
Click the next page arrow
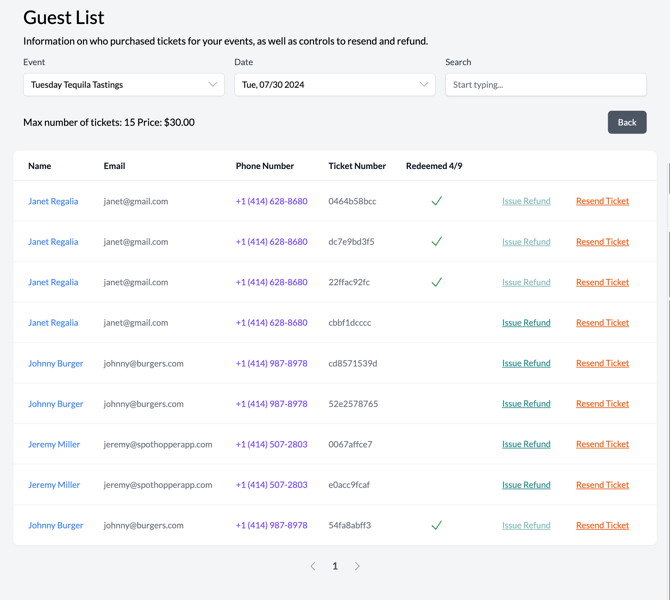[x=357, y=566]
